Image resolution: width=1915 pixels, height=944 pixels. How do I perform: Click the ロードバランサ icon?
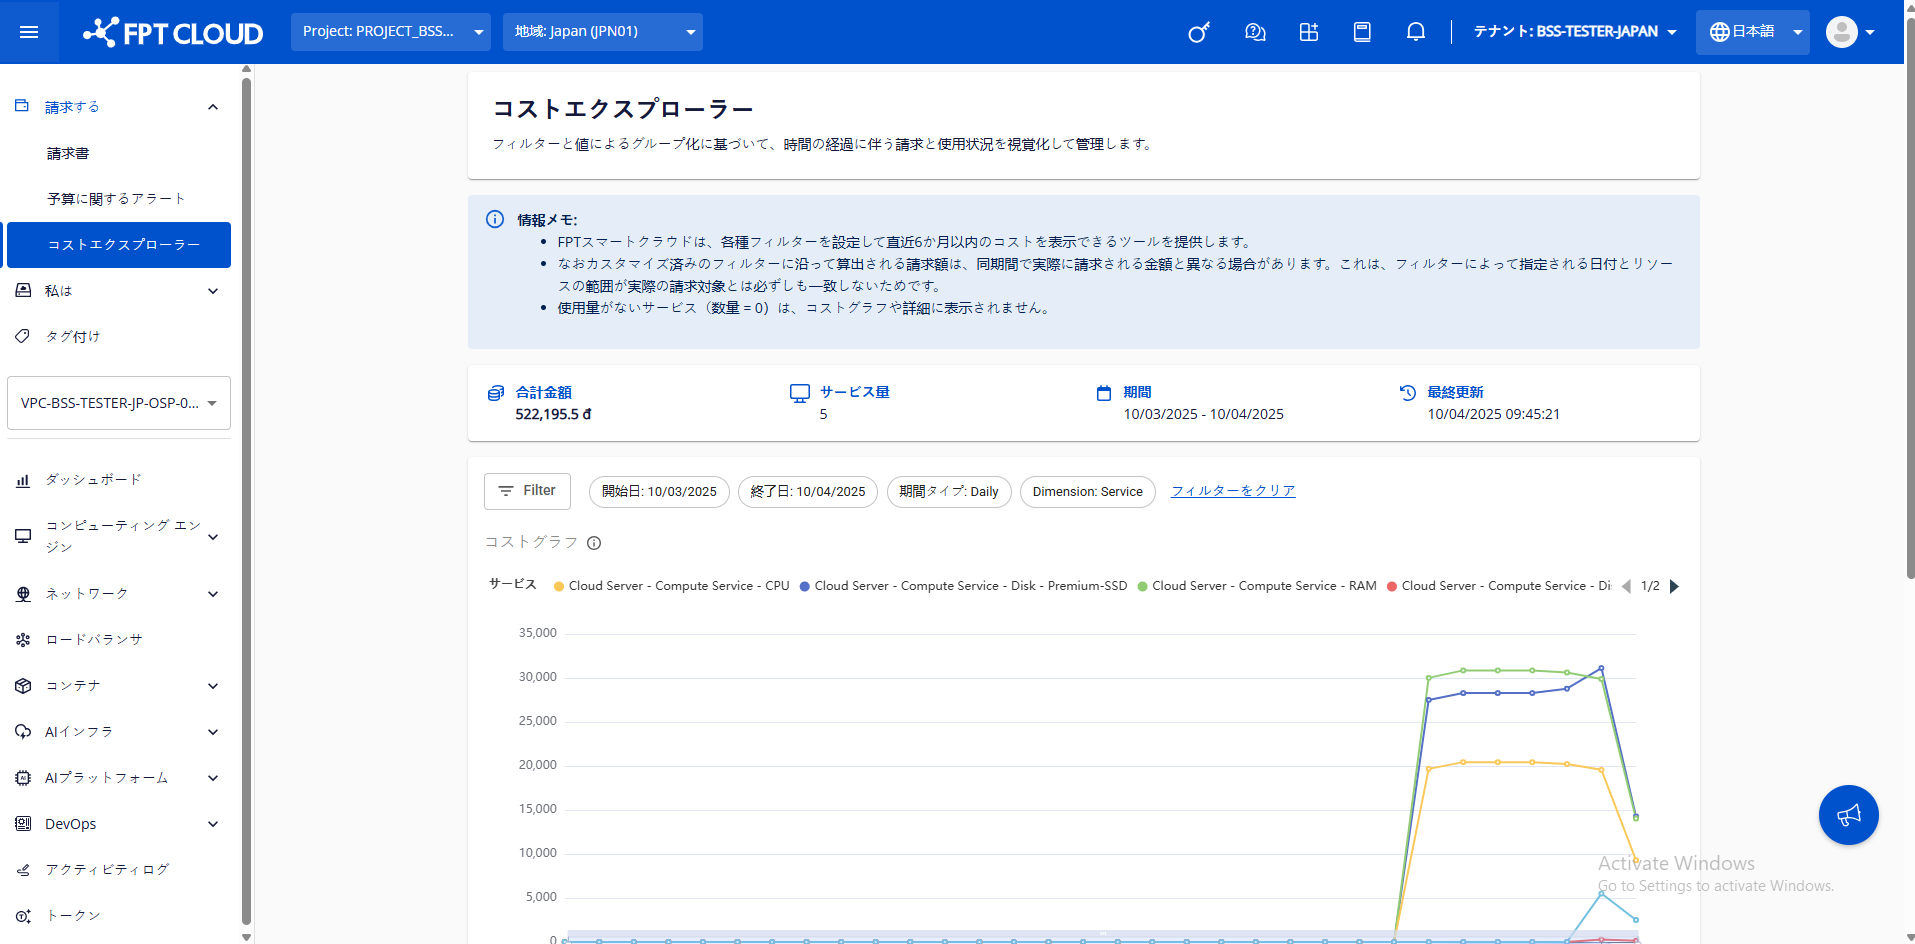point(23,639)
